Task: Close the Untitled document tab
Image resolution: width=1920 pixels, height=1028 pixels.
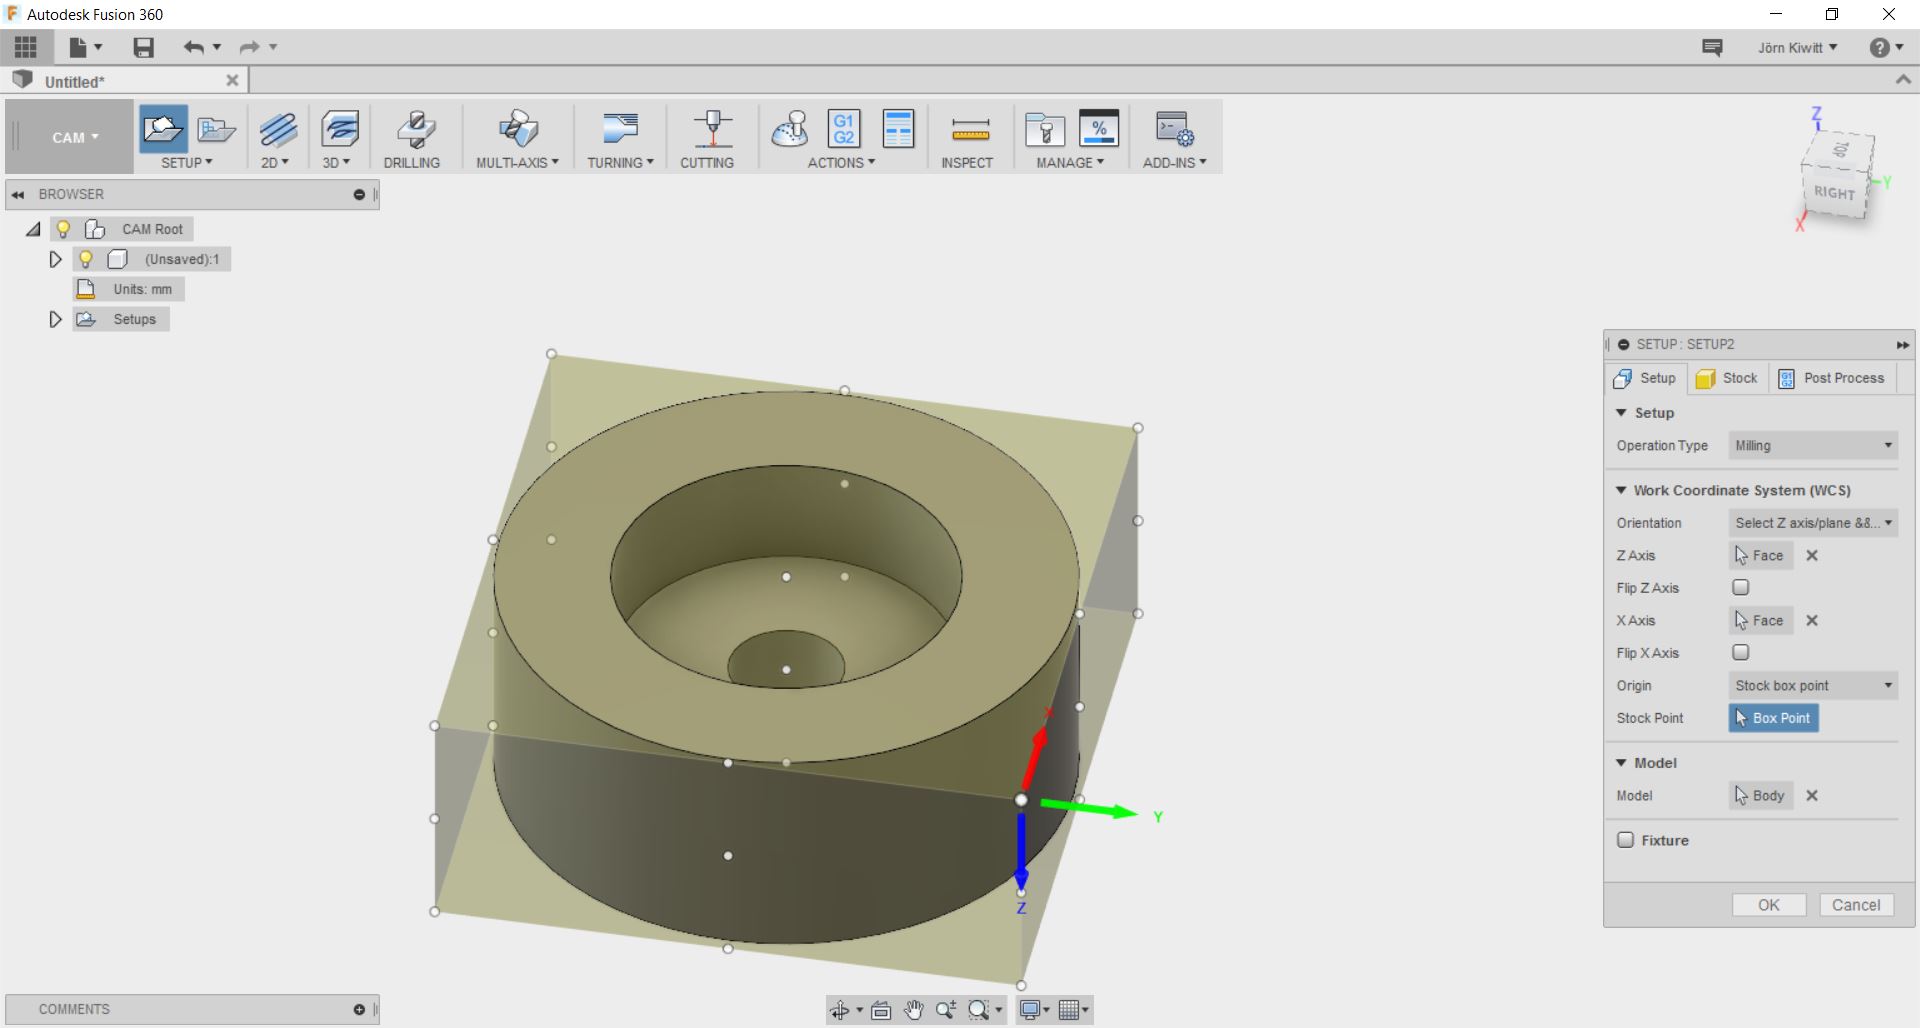Action: click(x=232, y=81)
